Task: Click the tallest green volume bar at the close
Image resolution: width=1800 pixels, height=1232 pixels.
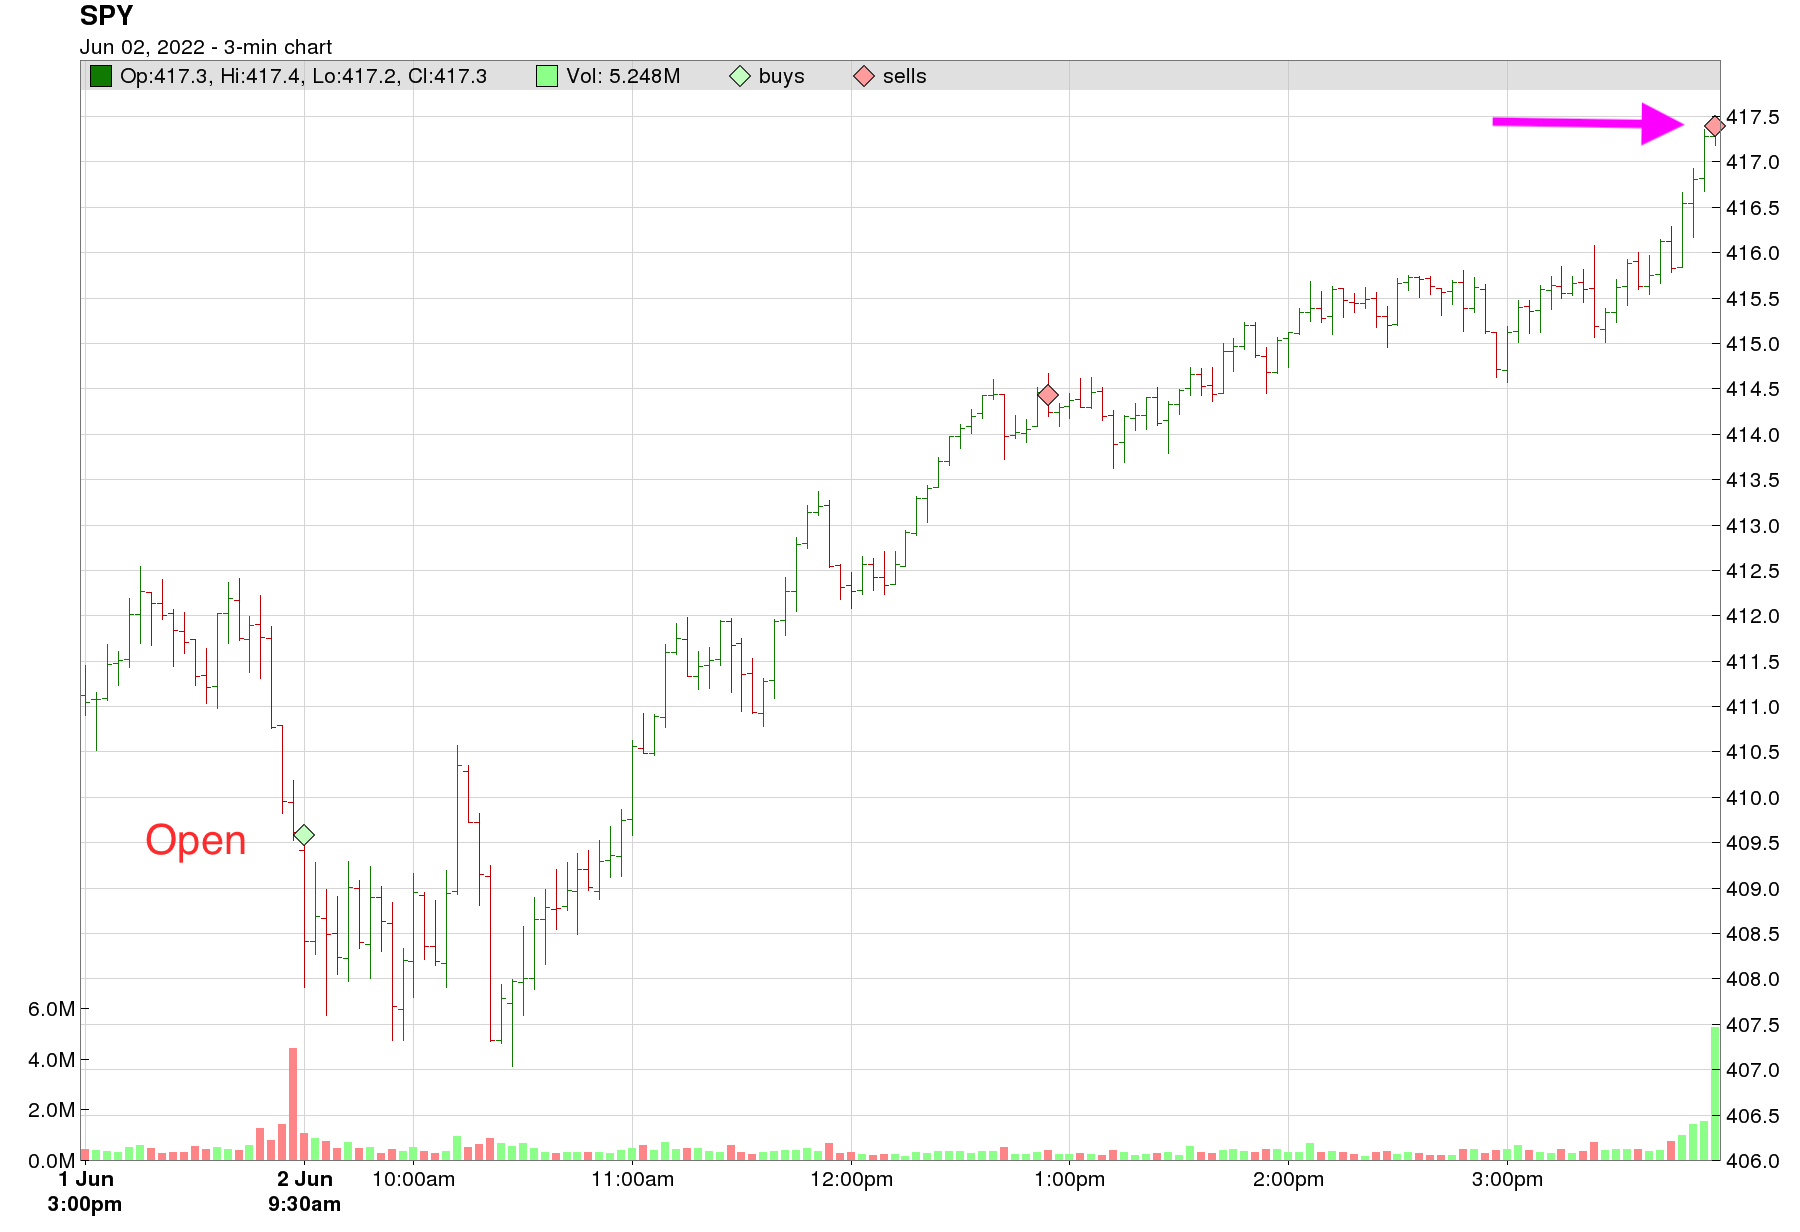Action: point(1715,1093)
